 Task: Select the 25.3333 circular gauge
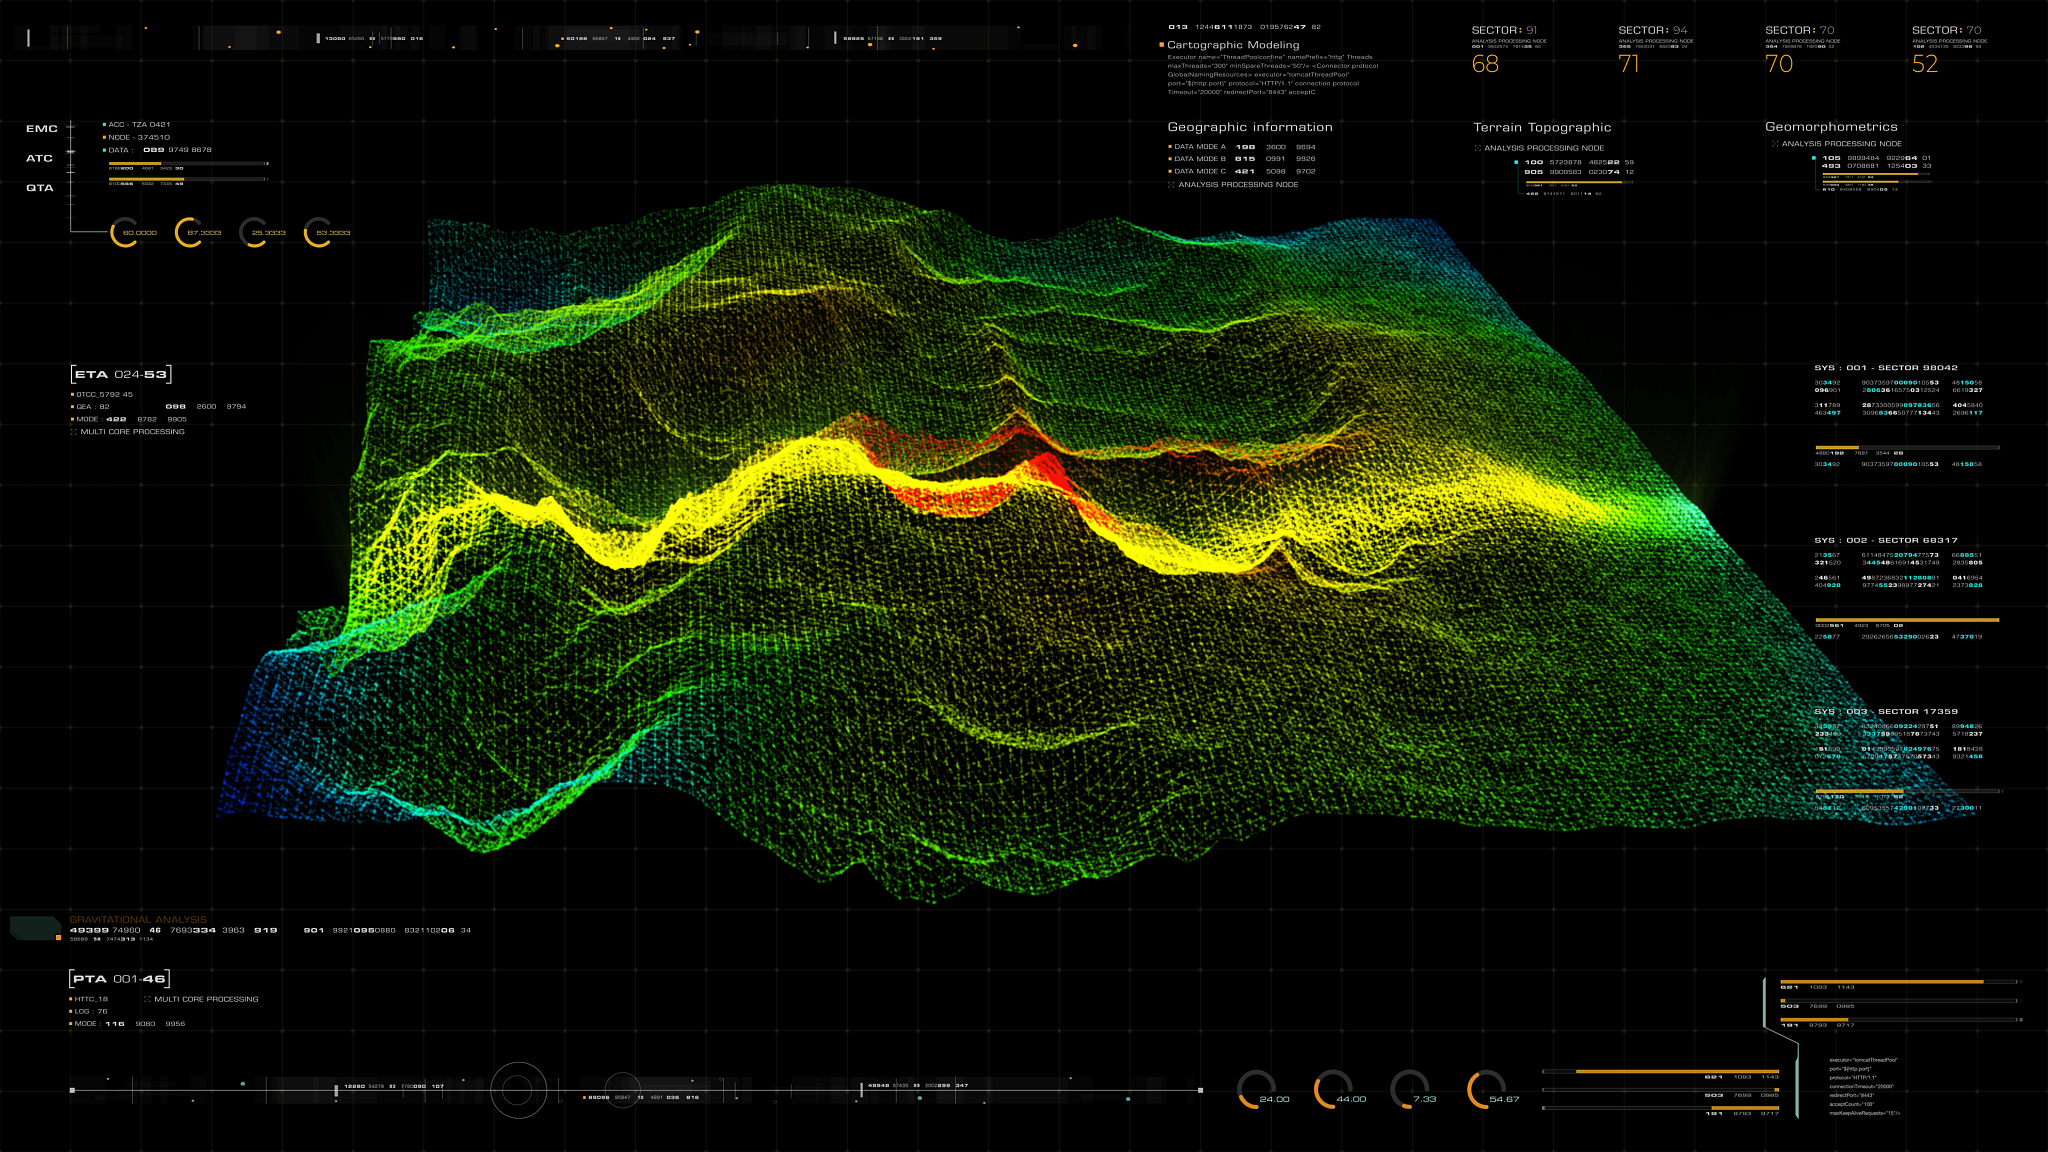[x=255, y=232]
